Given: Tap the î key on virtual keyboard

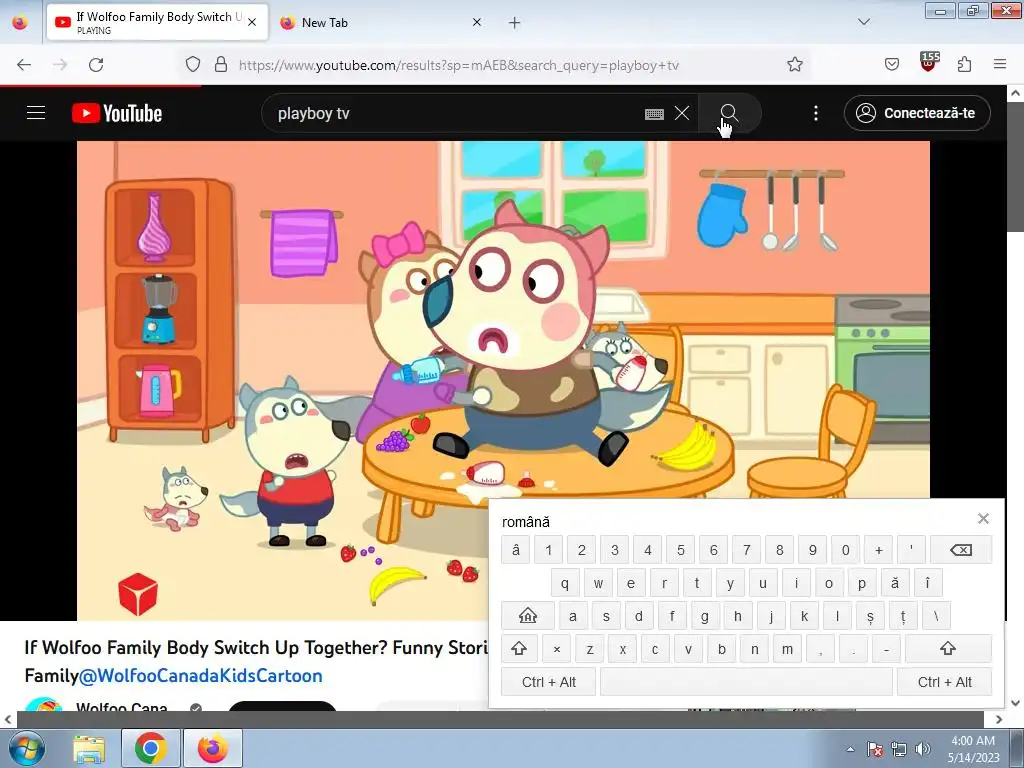Looking at the screenshot, I should coord(927,583).
